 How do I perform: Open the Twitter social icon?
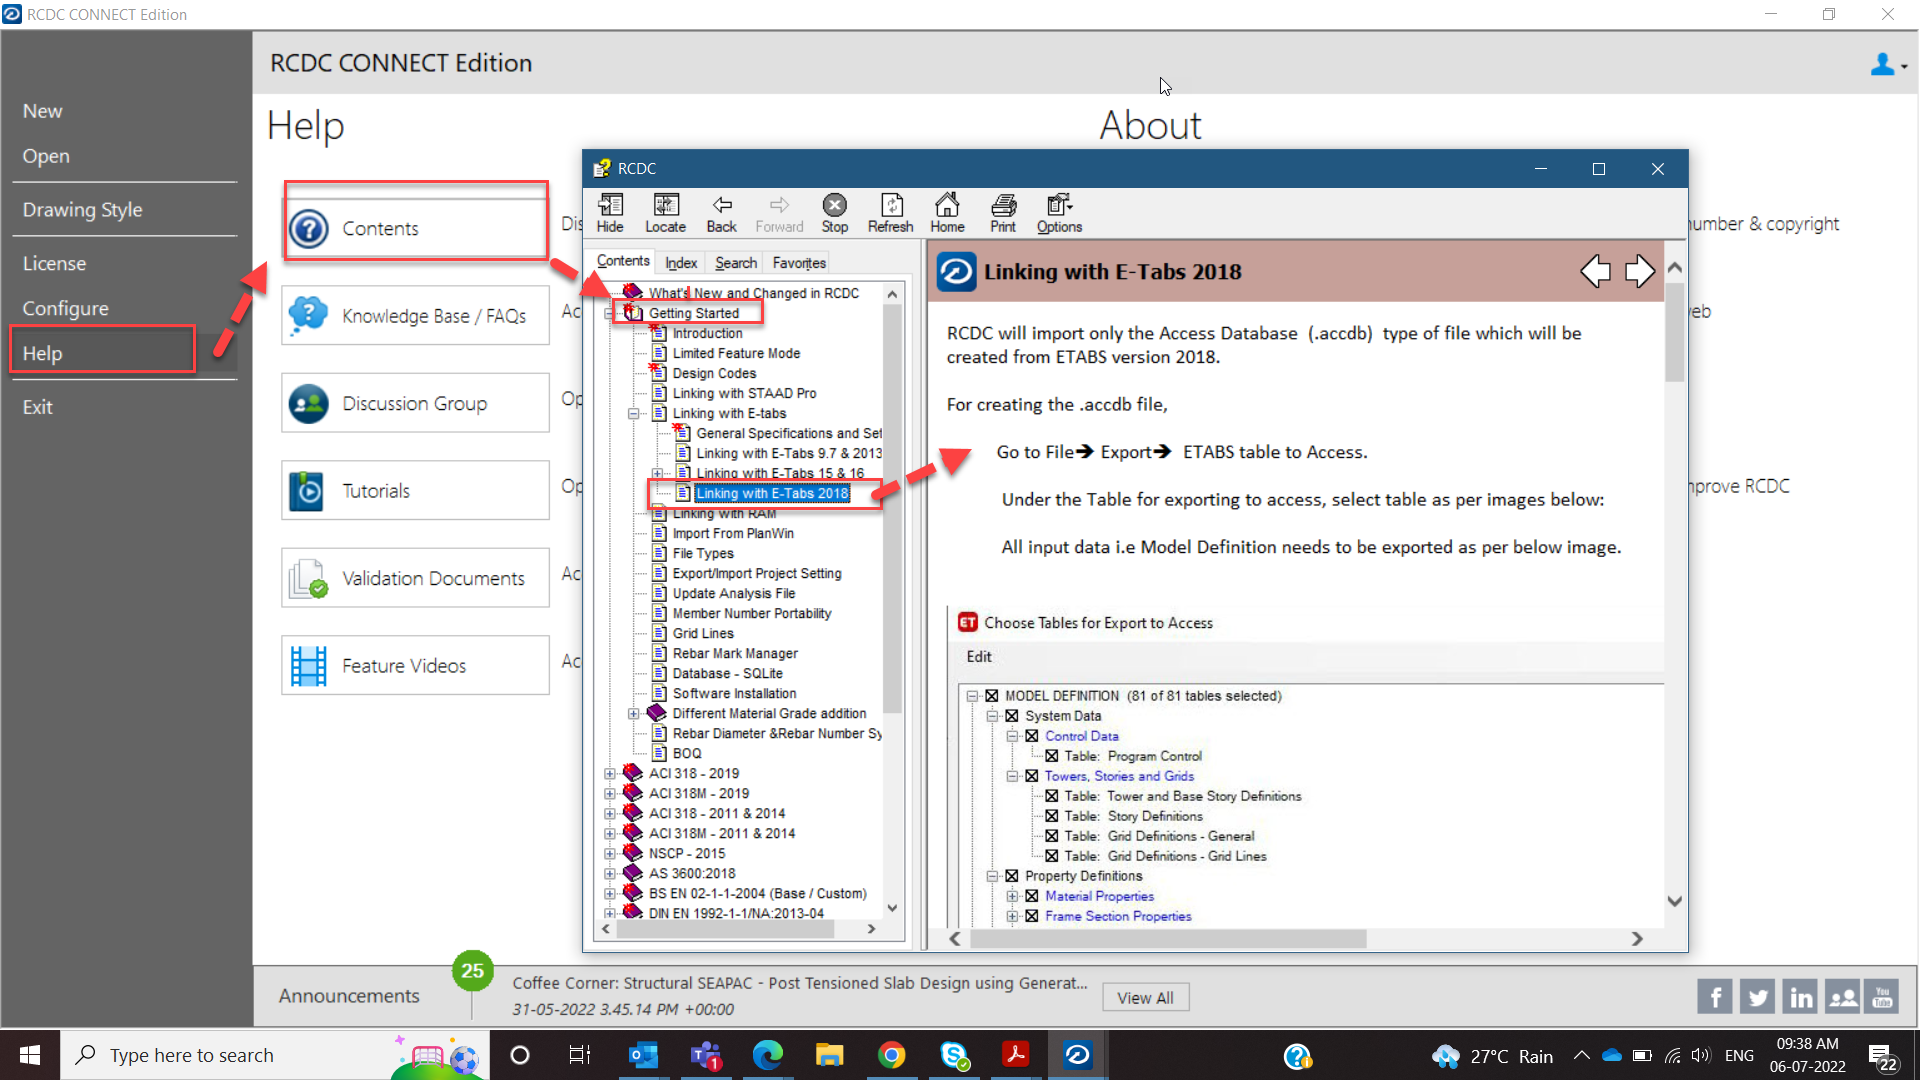pyautogui.click(x=1757, y=997)
